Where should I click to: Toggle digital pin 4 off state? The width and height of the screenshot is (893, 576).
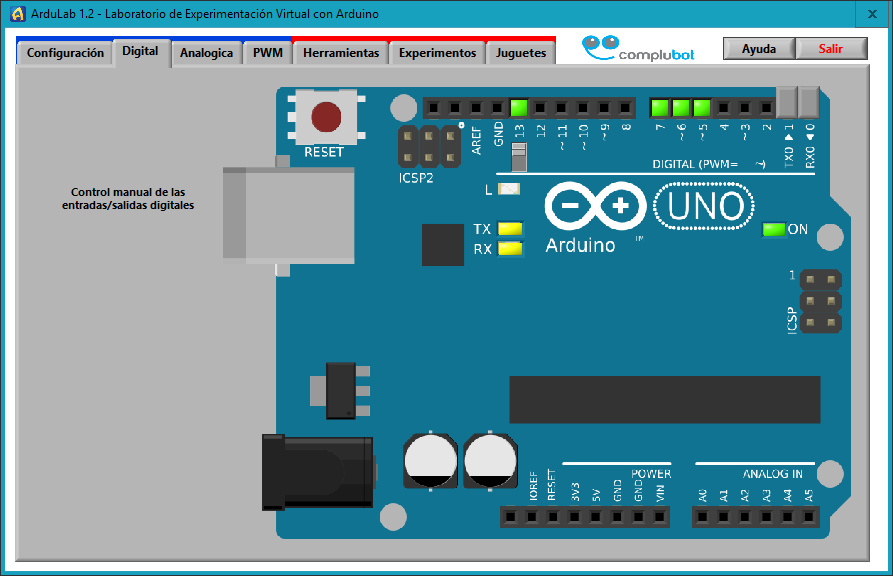(724, 107)
